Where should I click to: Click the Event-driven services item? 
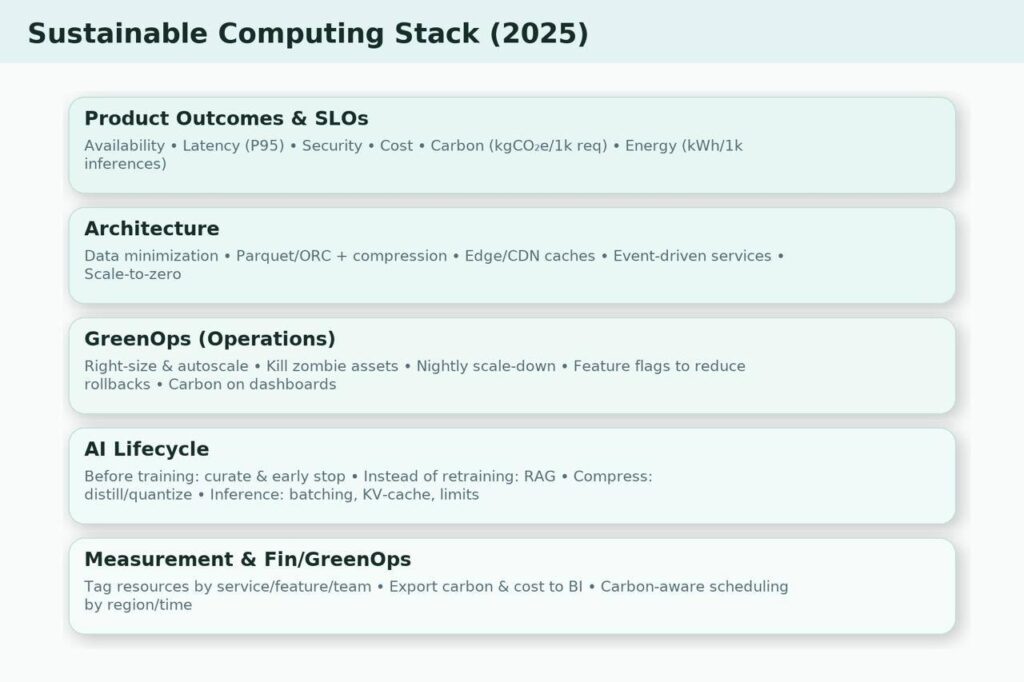point(692,256)
